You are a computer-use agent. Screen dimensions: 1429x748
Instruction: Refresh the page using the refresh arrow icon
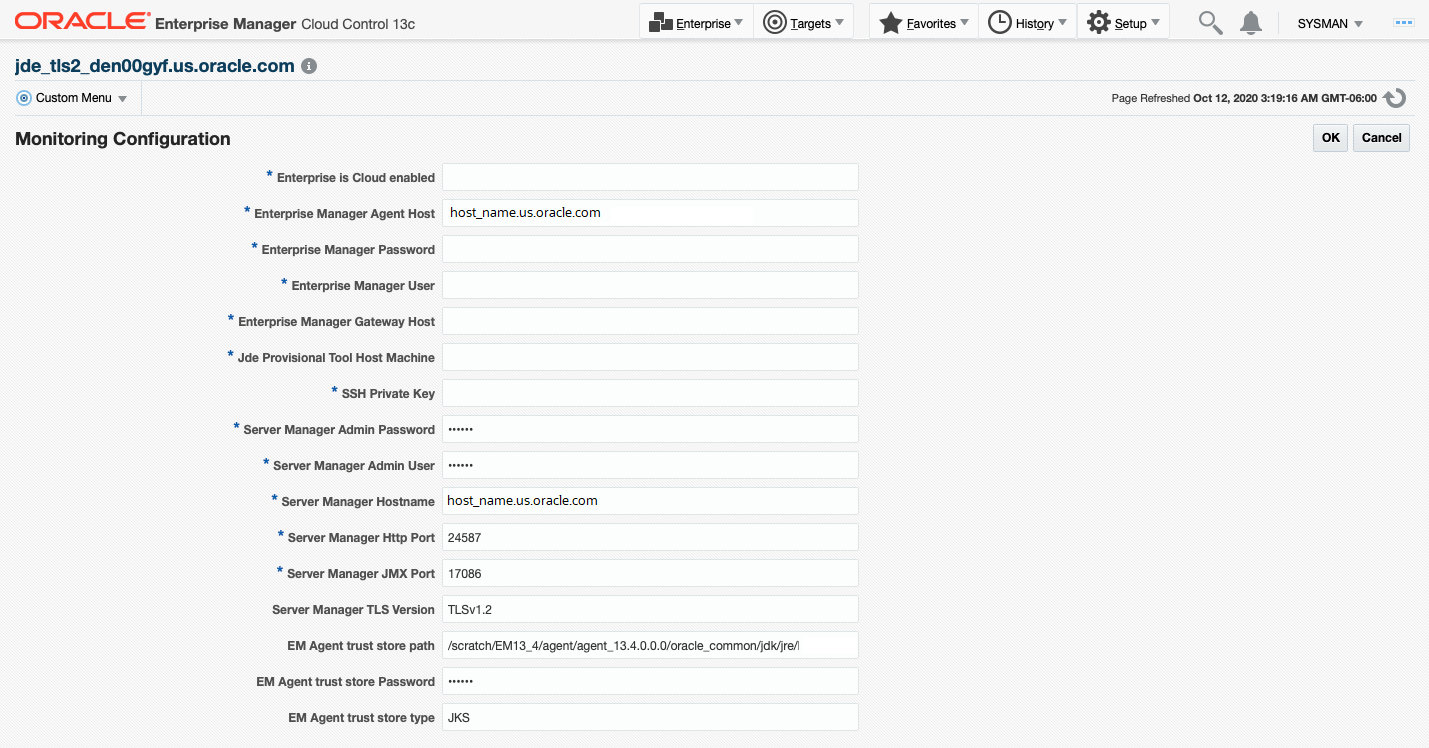point(1395,98)
